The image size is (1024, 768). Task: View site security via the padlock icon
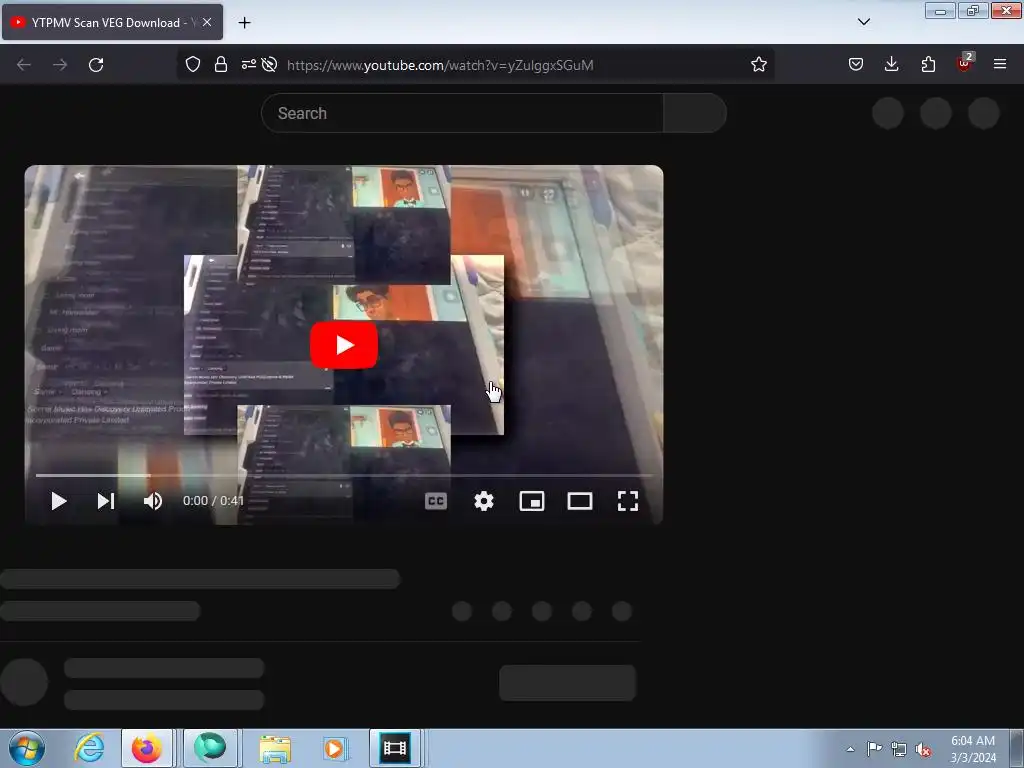(x=221, y=64)
